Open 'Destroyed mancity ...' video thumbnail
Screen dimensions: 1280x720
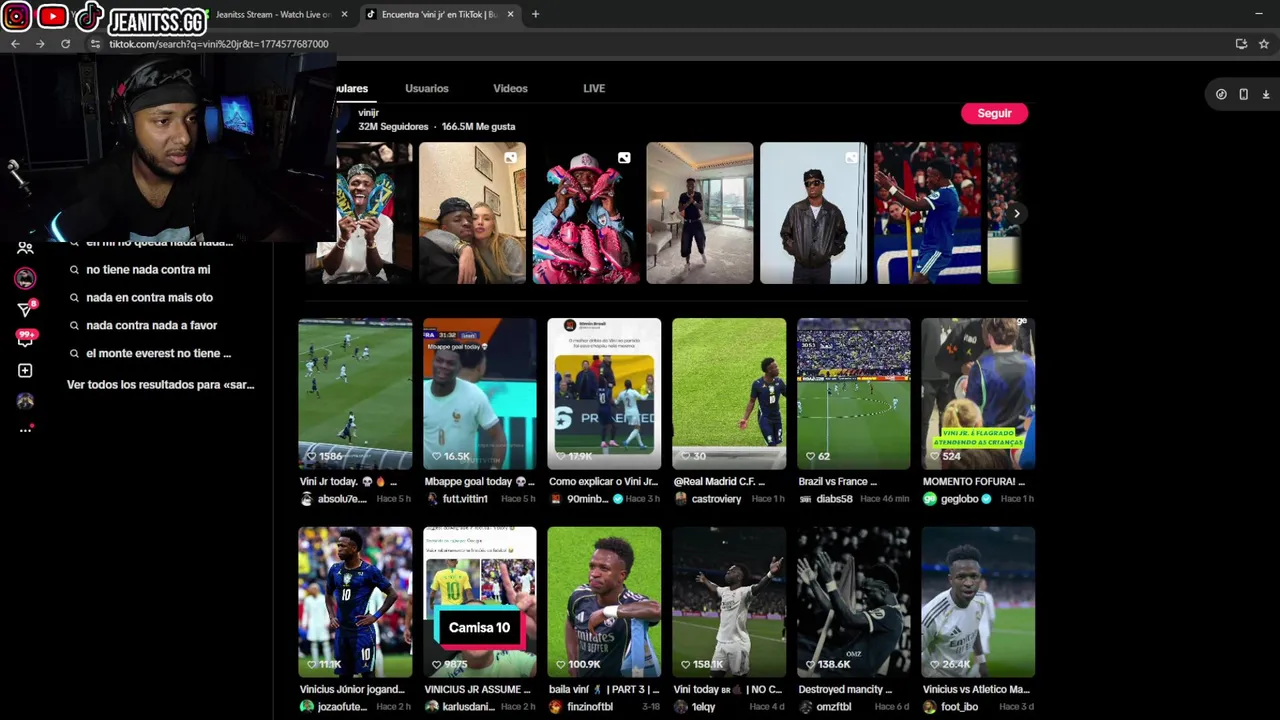point(853,602)
